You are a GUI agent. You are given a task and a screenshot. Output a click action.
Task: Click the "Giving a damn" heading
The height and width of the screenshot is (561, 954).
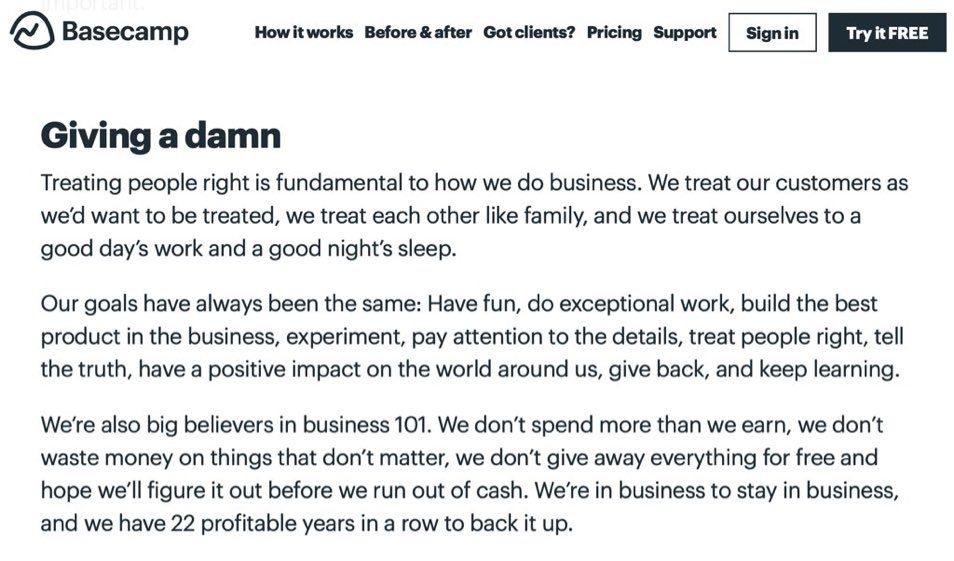tap(161, 135)
